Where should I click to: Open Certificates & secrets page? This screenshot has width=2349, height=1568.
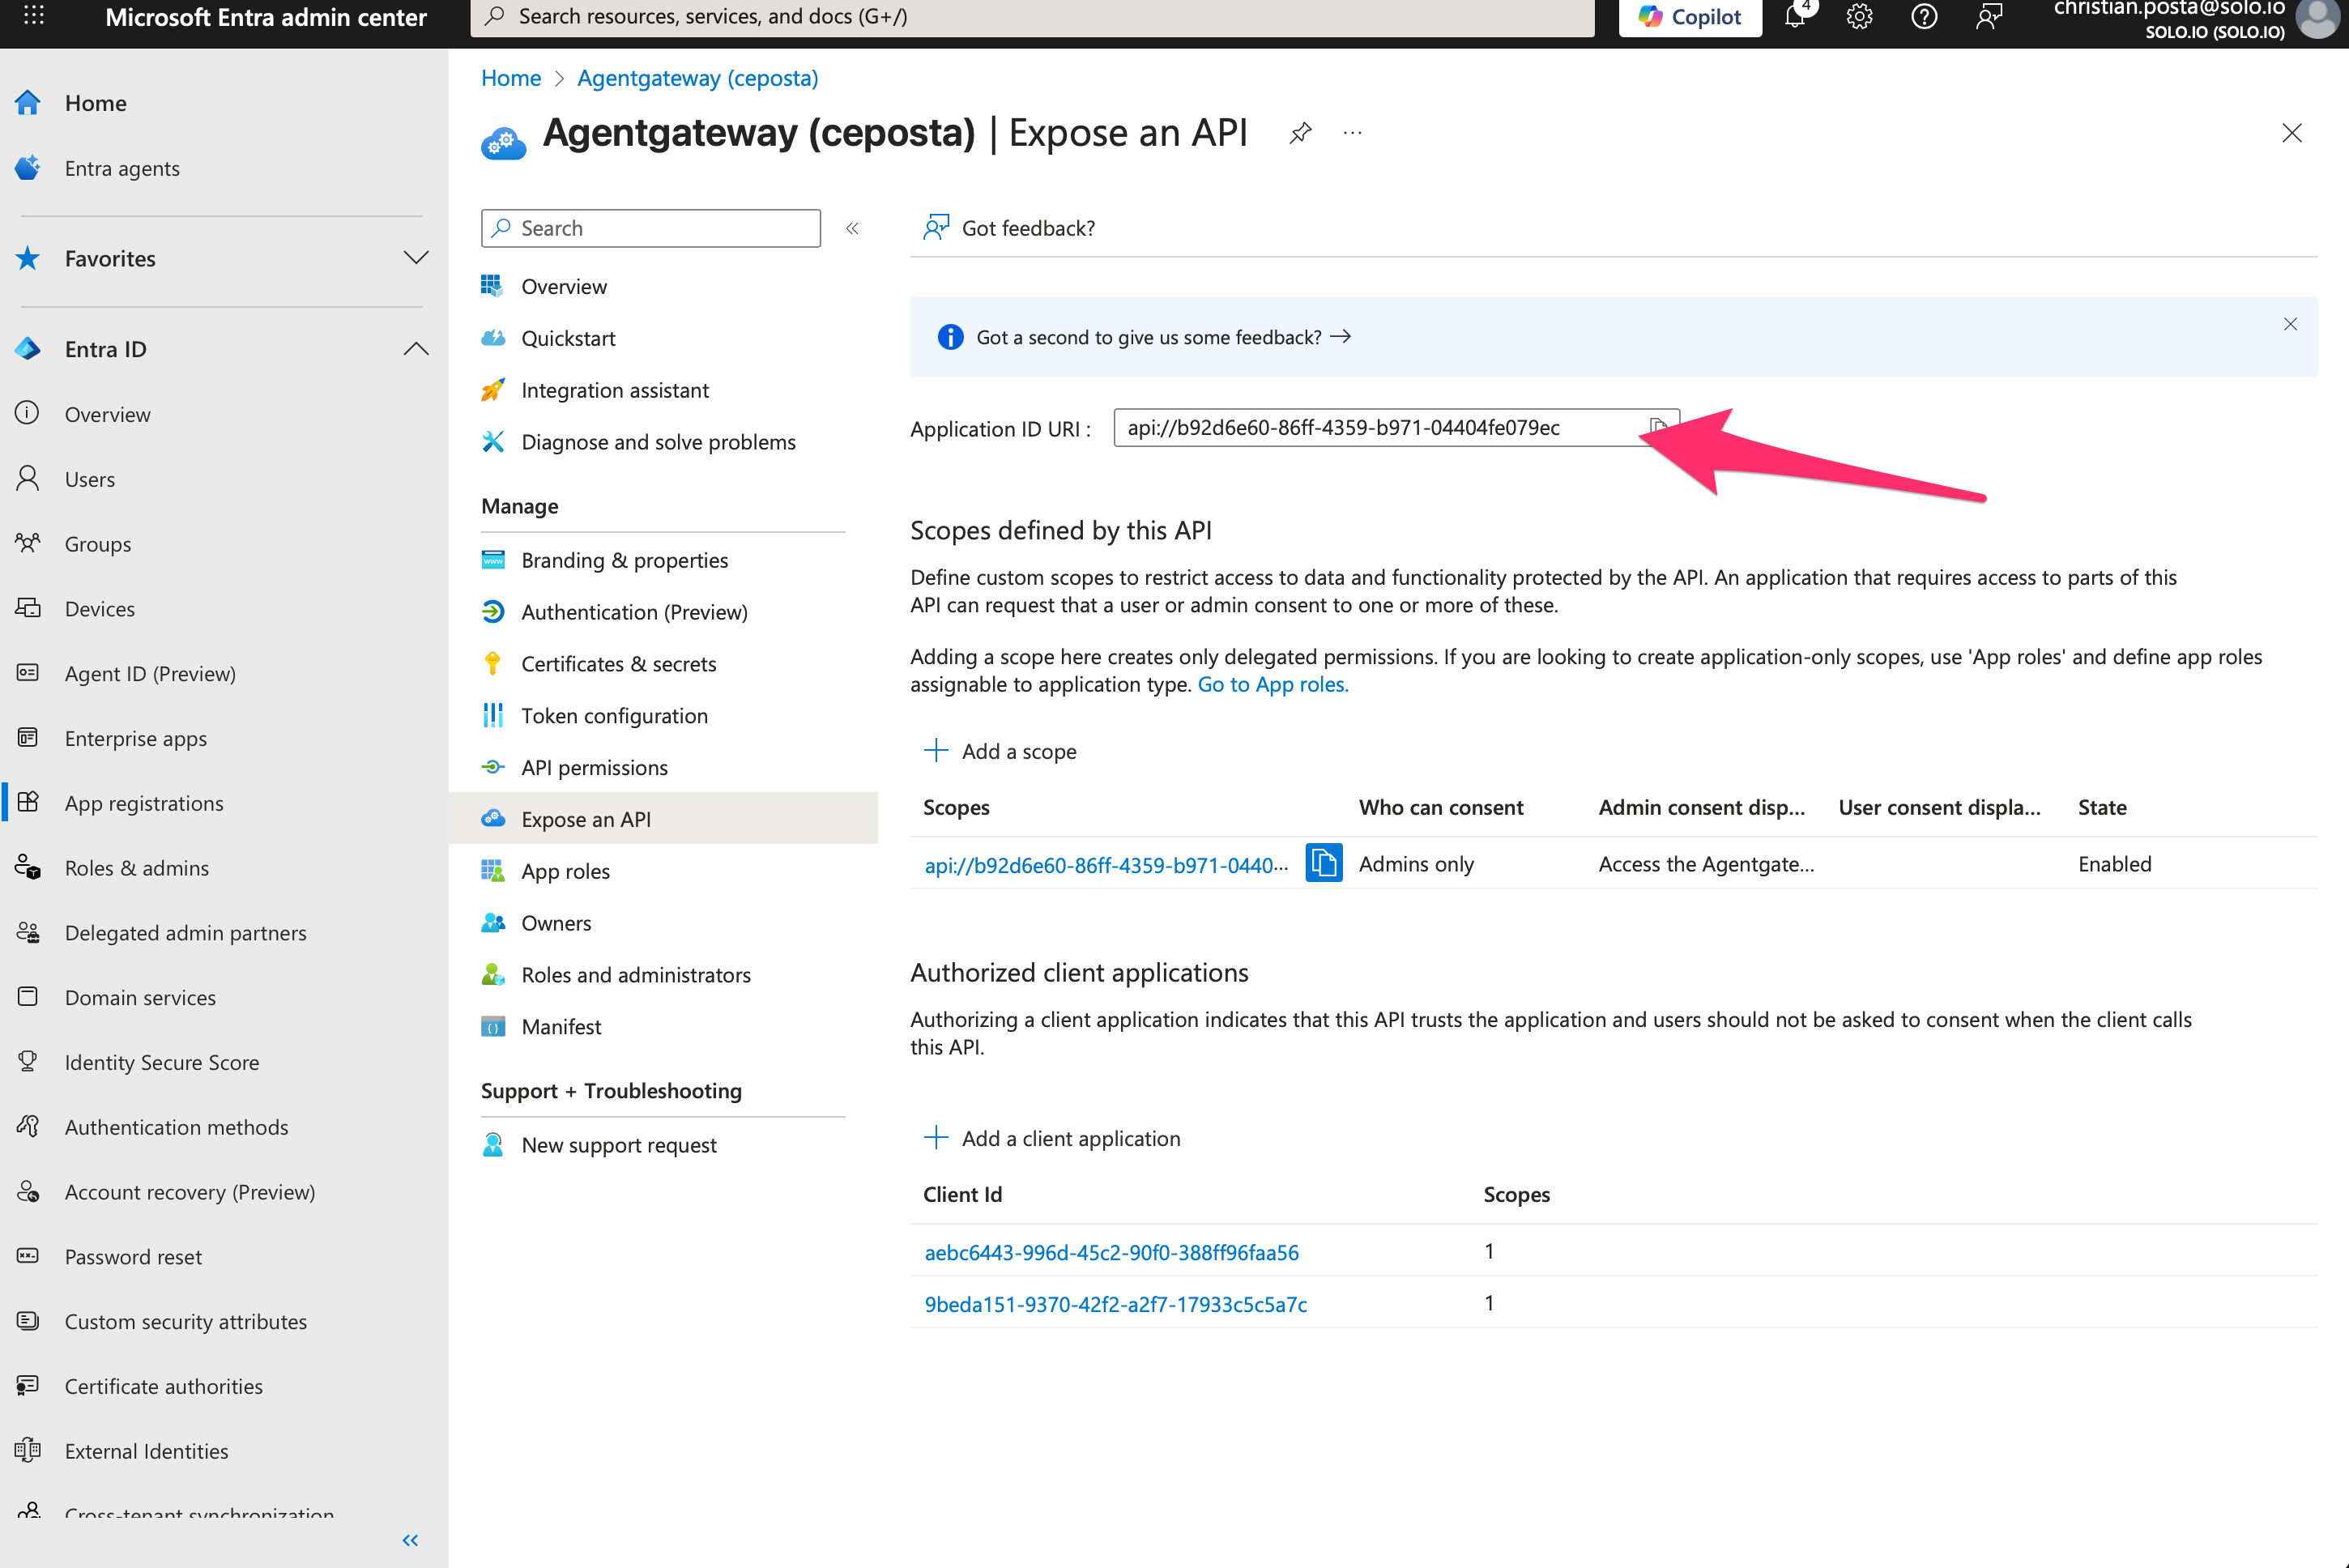[x=618, y=664]
